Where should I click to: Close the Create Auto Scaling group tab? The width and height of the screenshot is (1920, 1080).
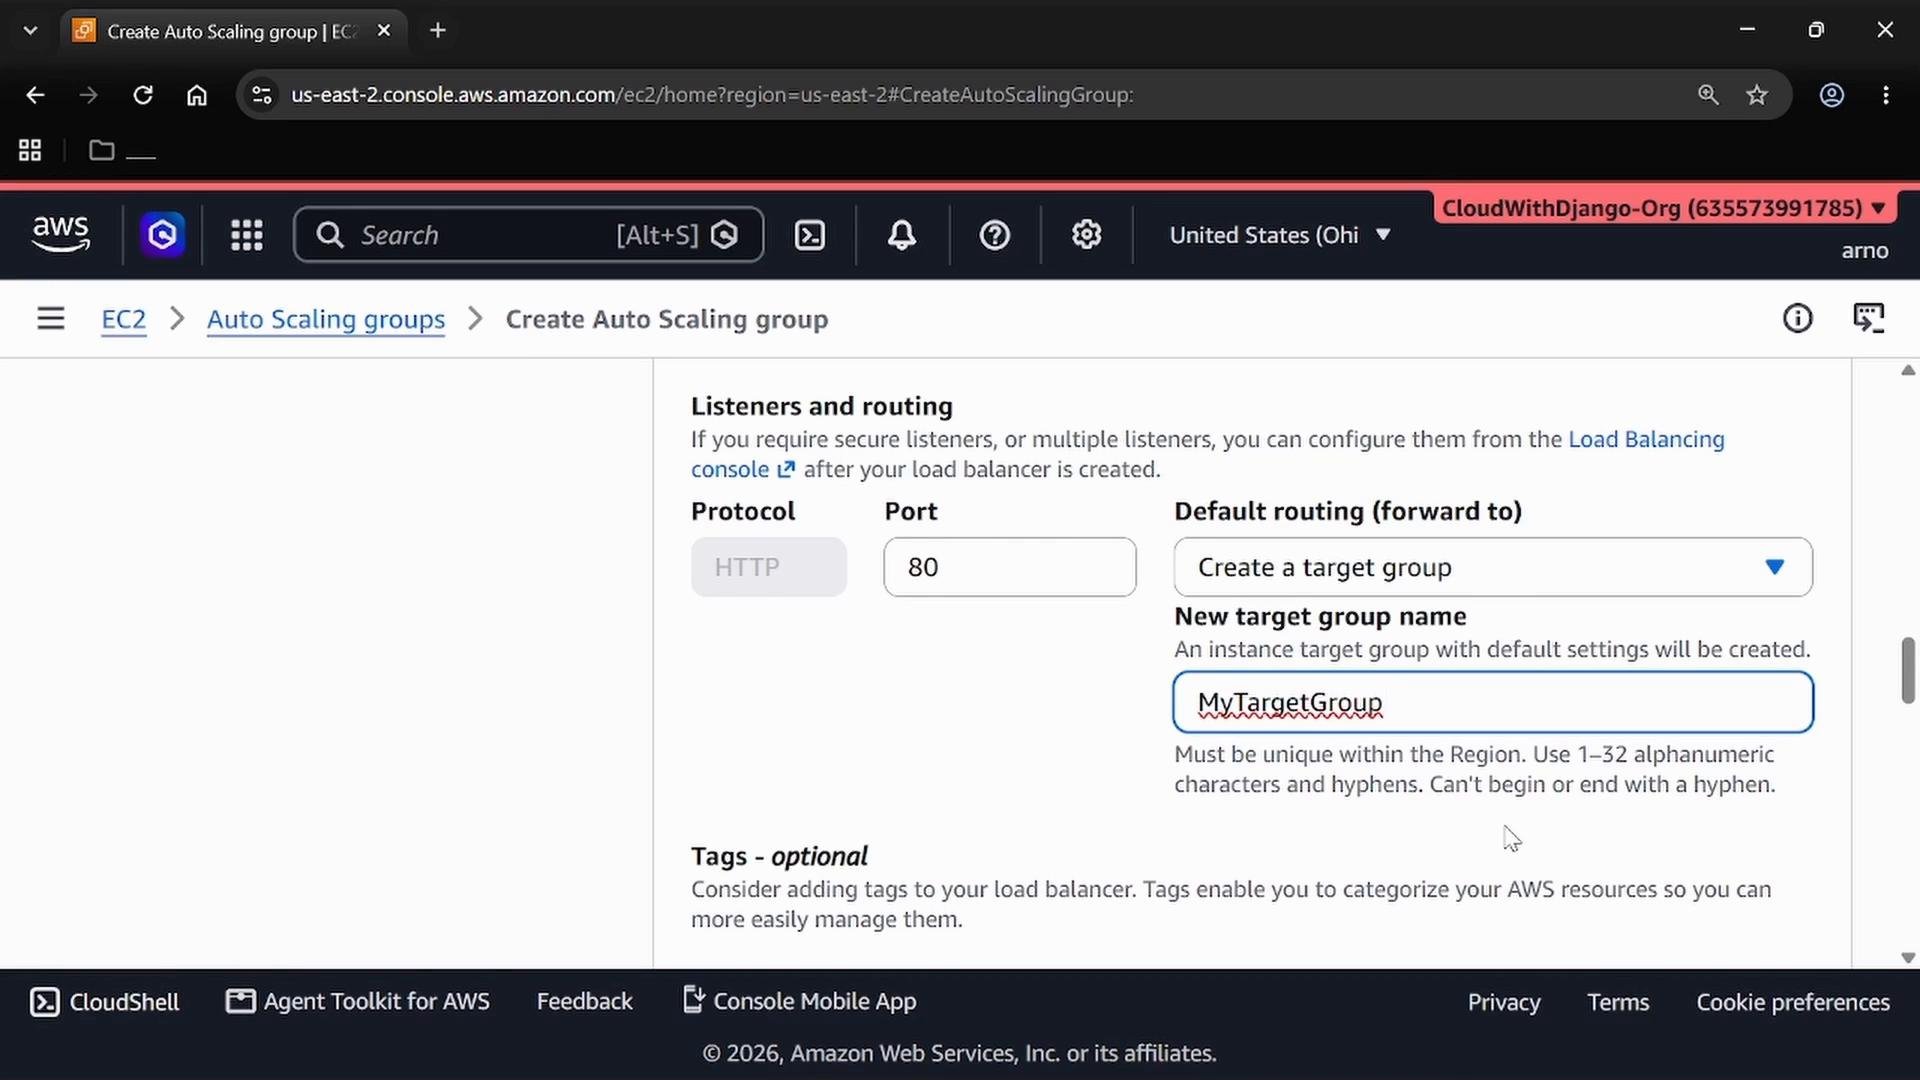(x=384, y=31)
